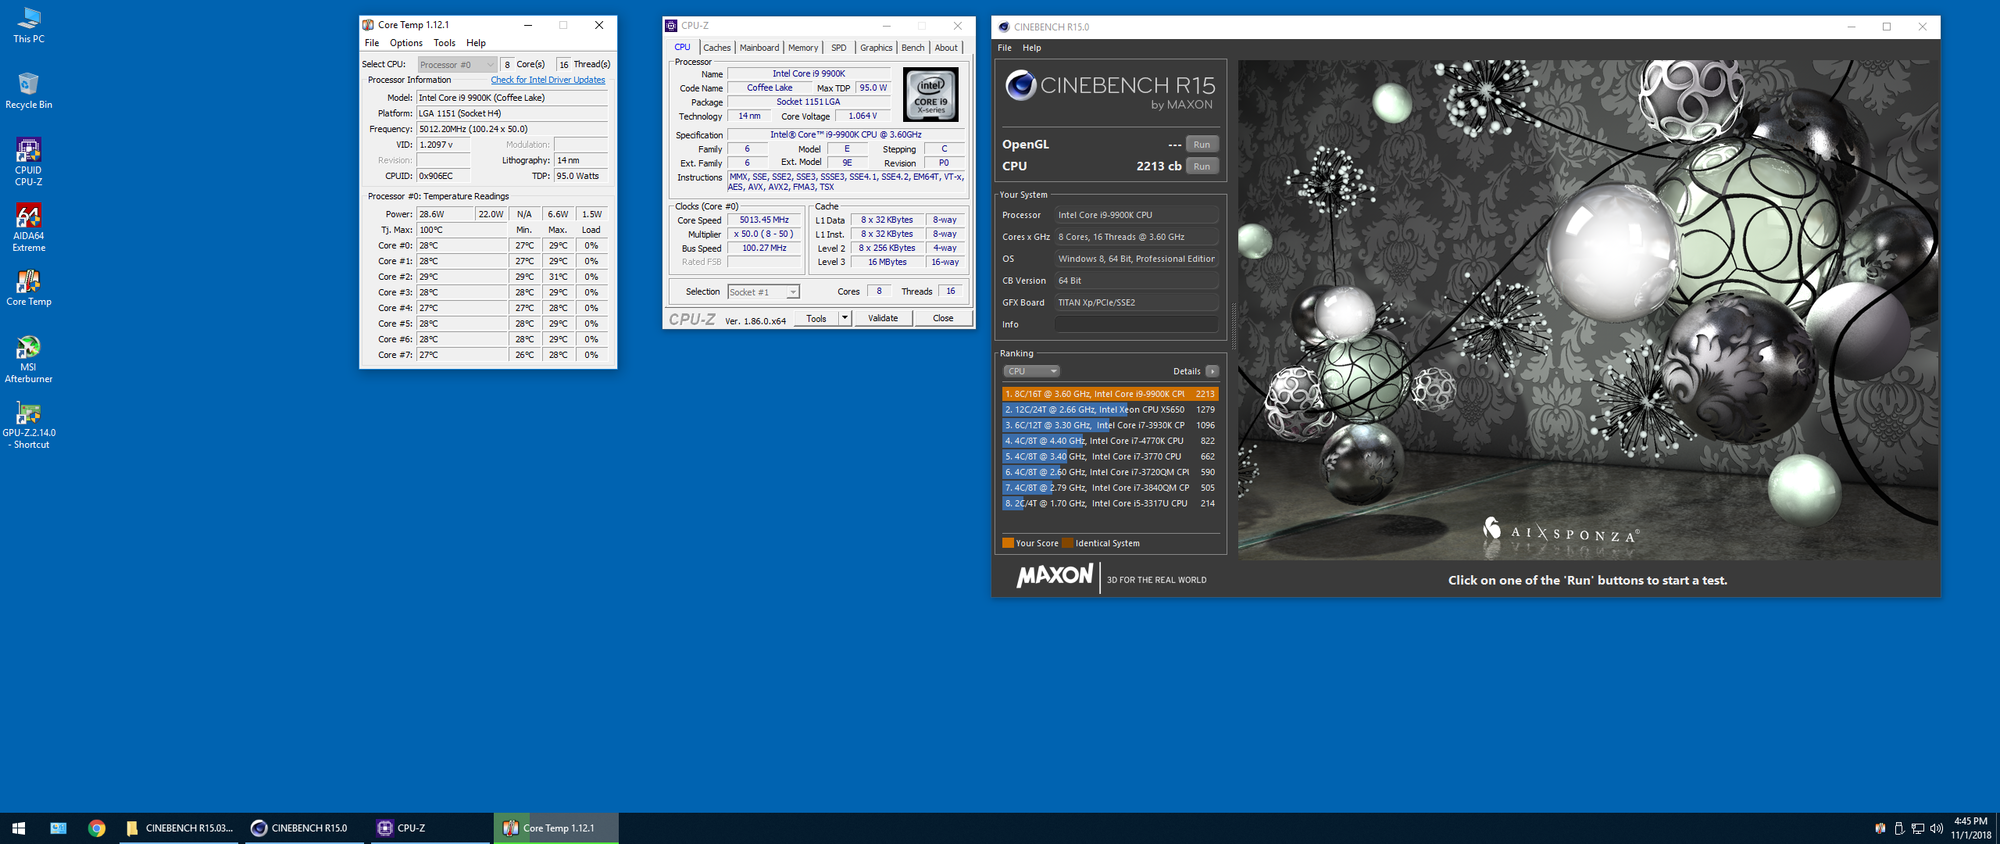Switch to the About tab in CPU-Z

click(x=946, y=48)
